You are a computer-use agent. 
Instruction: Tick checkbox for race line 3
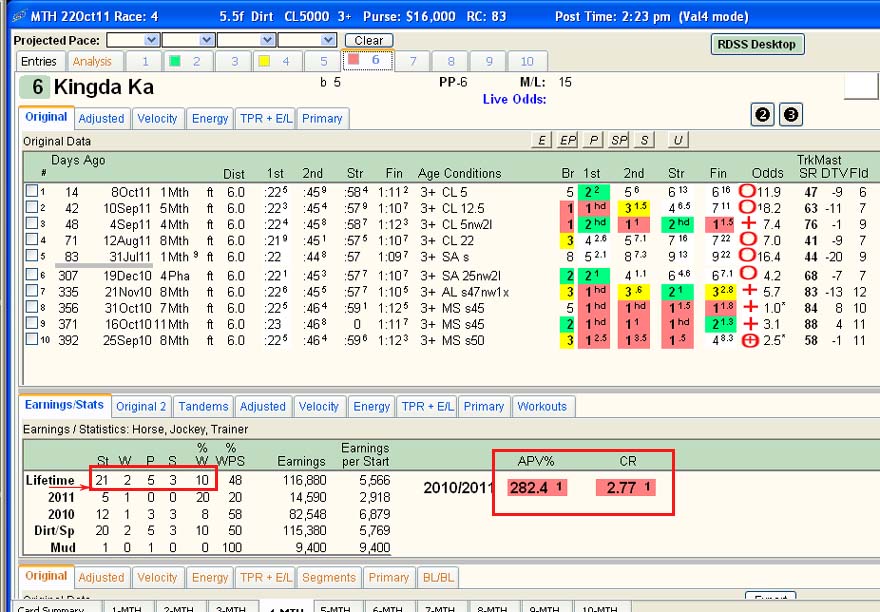point(32,223)
